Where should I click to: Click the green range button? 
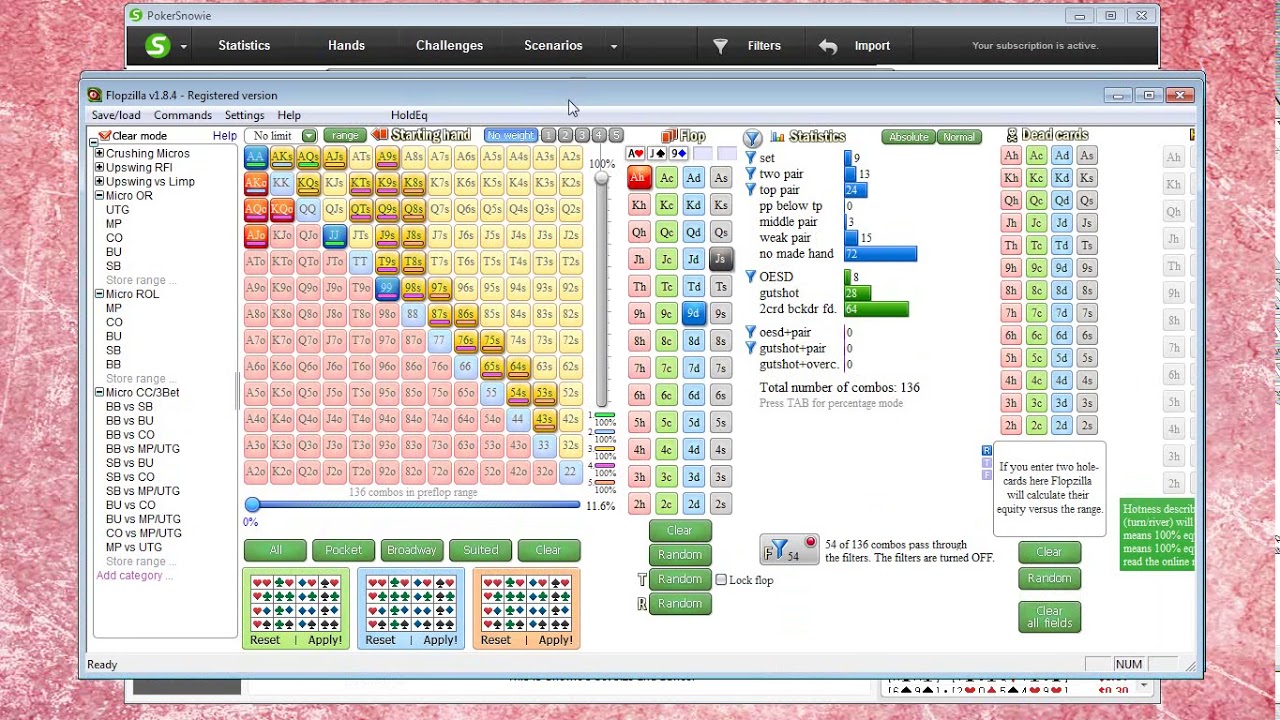point(345,136)
